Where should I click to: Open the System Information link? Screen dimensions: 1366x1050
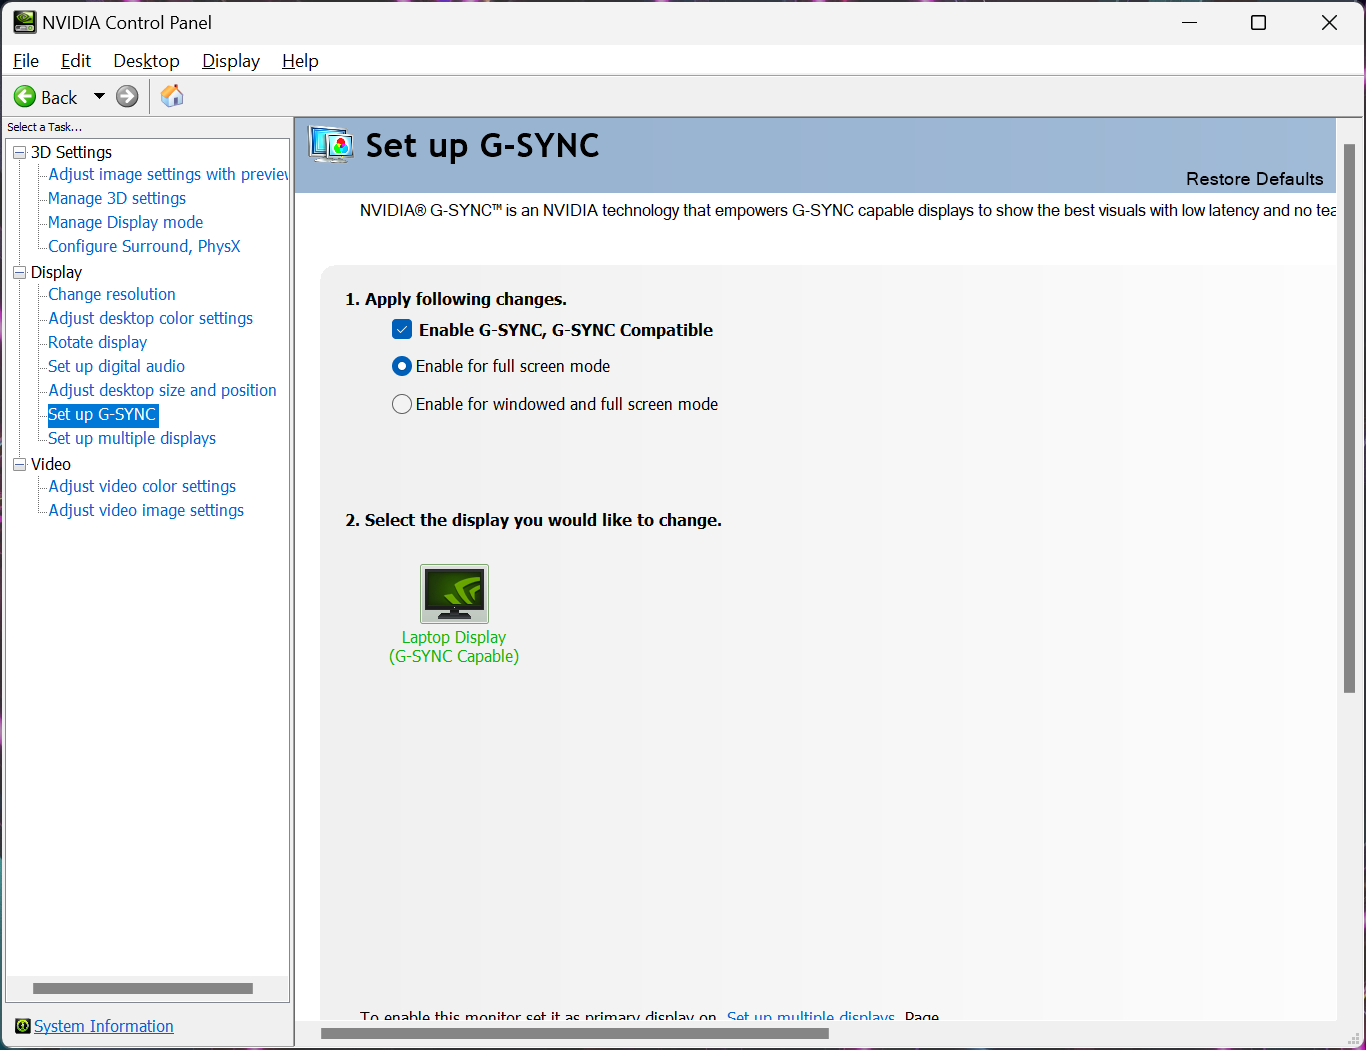pyautogui.click(x=104, y=1026)
